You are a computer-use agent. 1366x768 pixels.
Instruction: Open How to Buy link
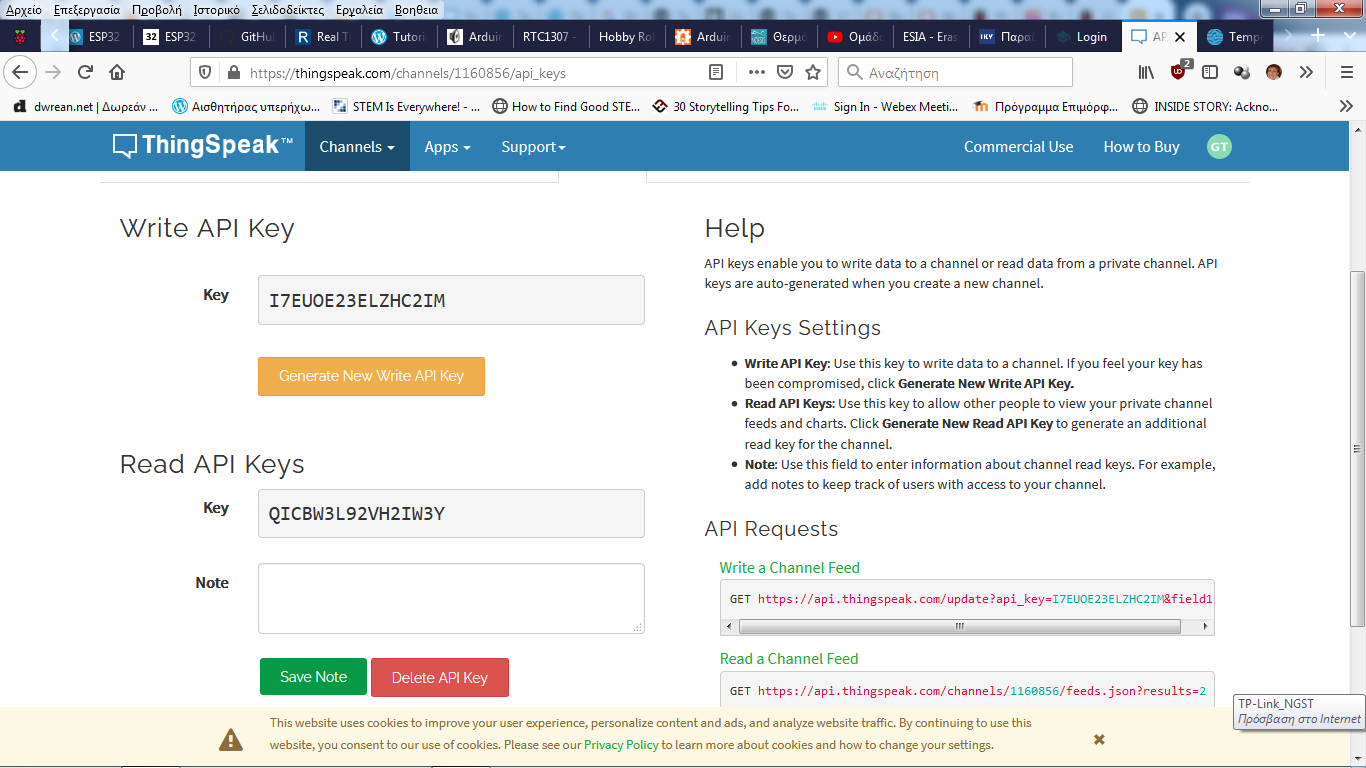[1141, 146]
